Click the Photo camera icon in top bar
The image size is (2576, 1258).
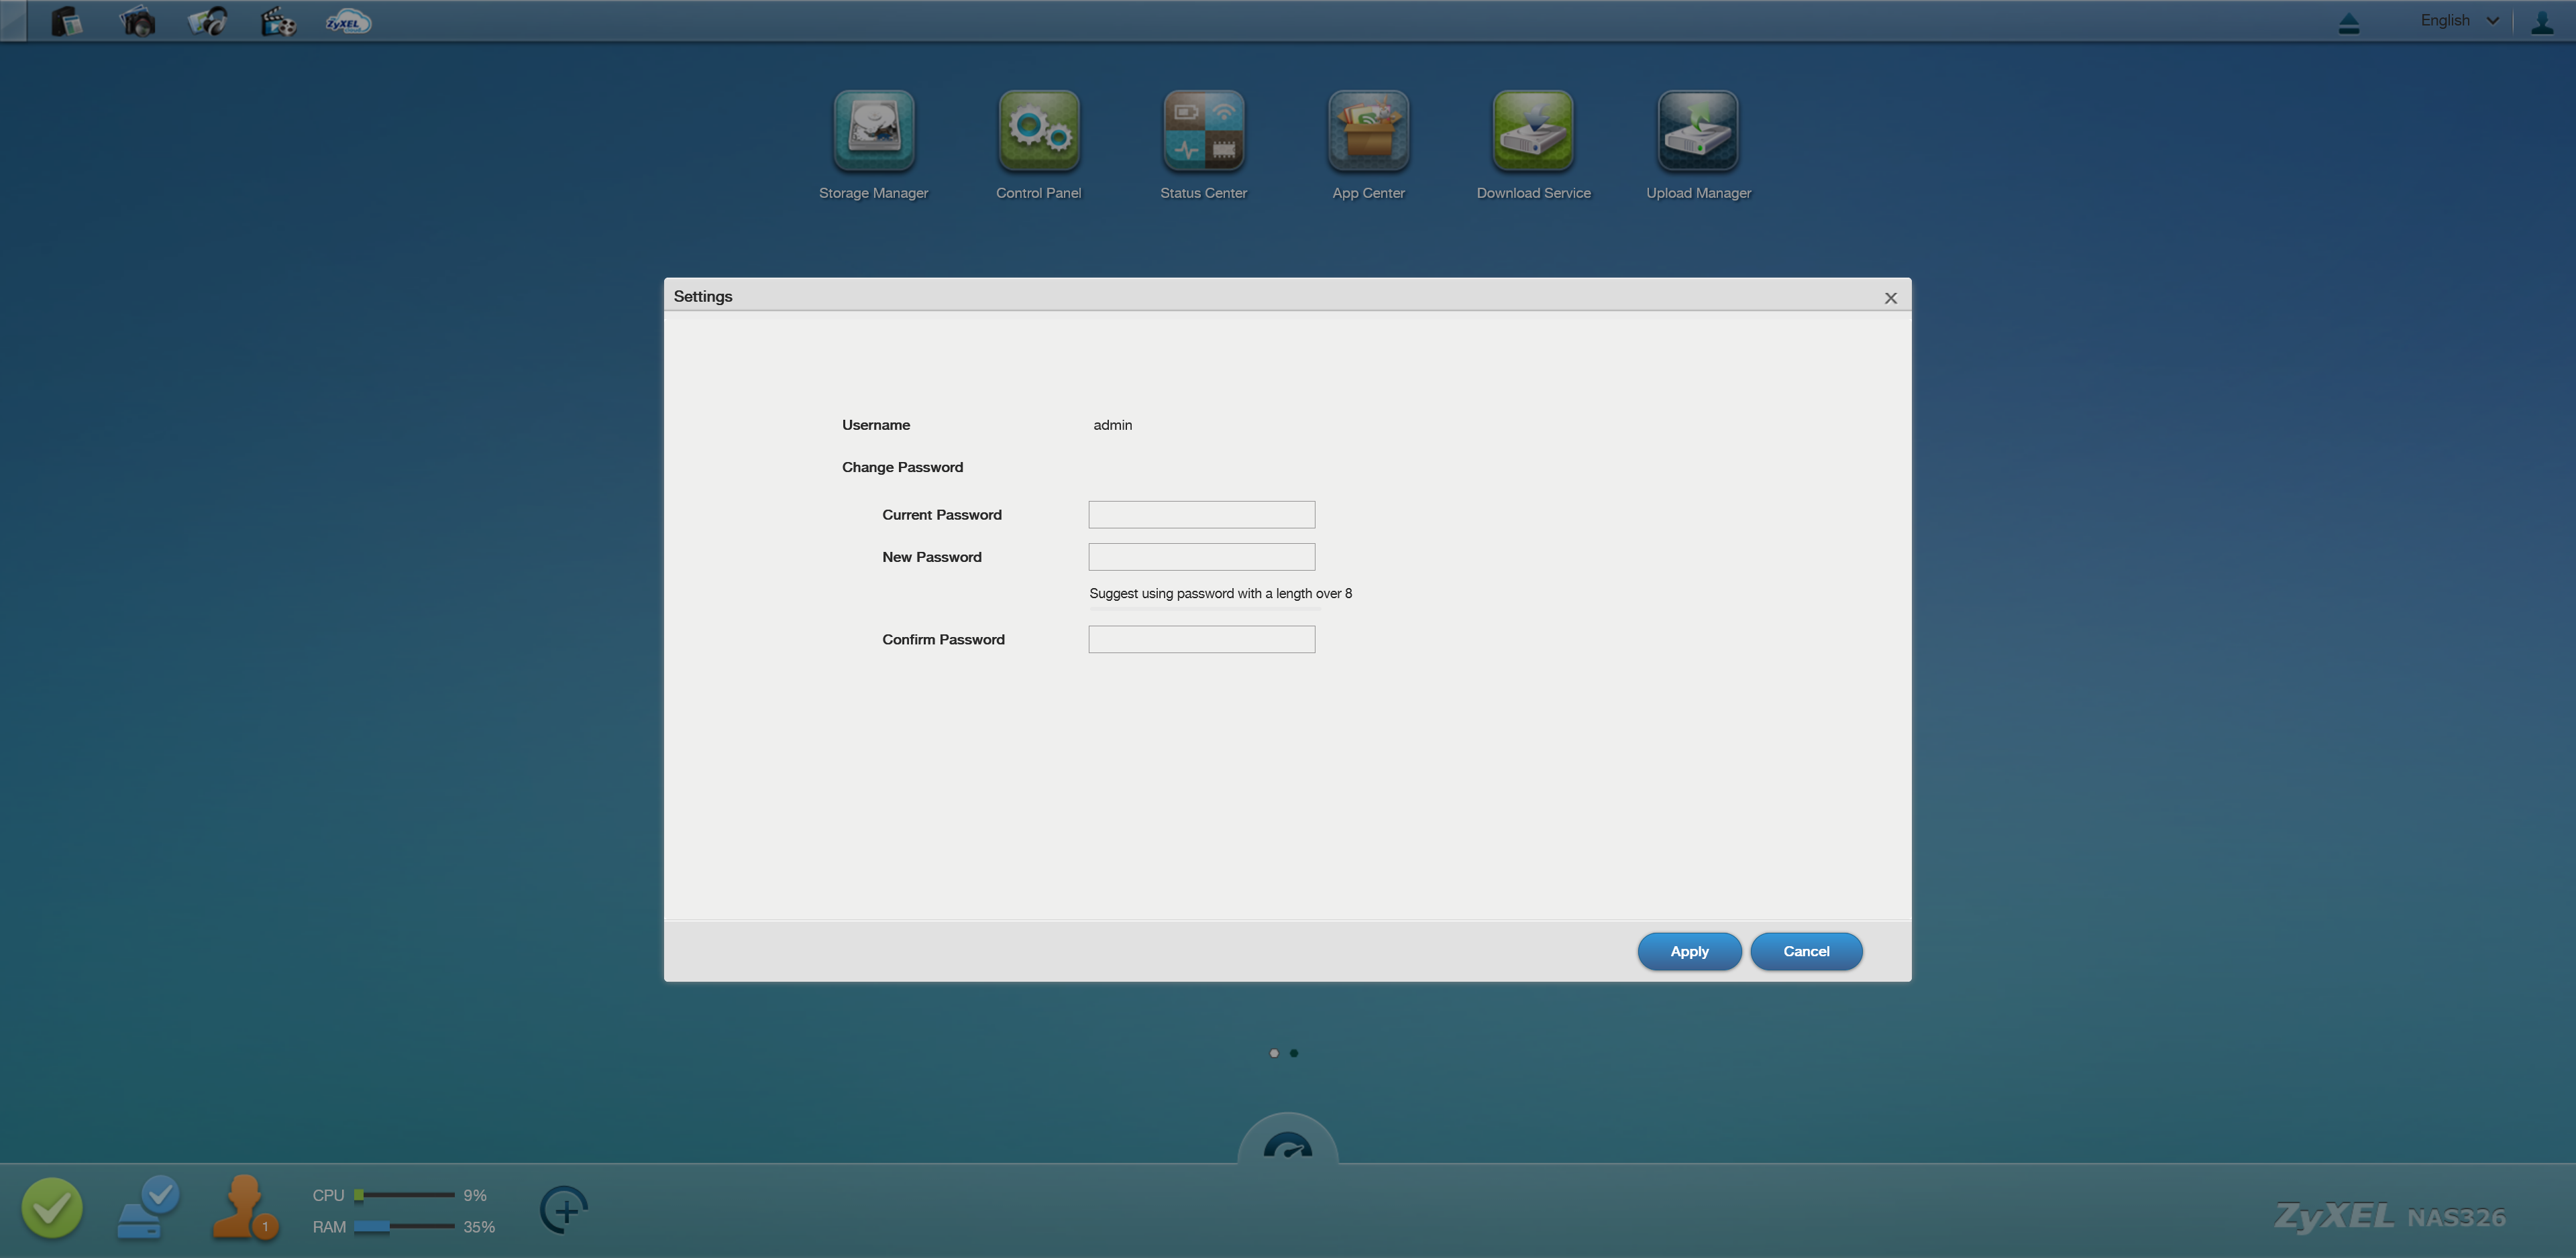pos(137,21)
